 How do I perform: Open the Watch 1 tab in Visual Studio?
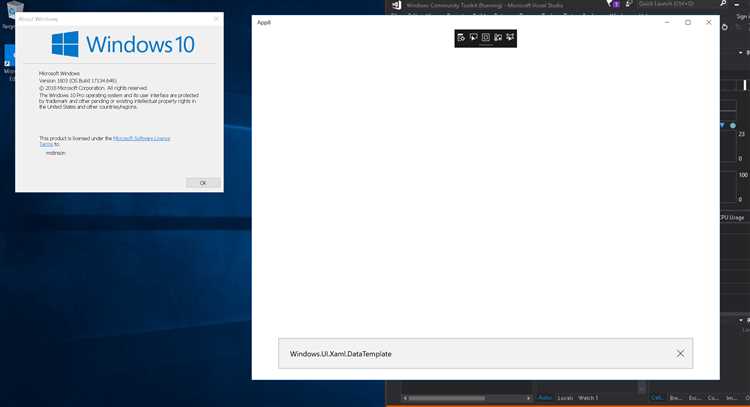pyautogui.click(x=588, y=398)
